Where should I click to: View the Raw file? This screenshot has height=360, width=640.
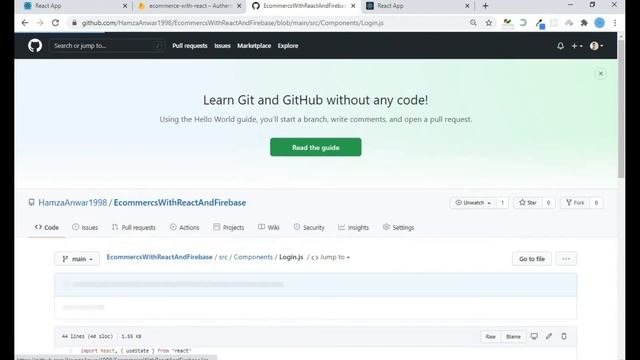[491, 337]
